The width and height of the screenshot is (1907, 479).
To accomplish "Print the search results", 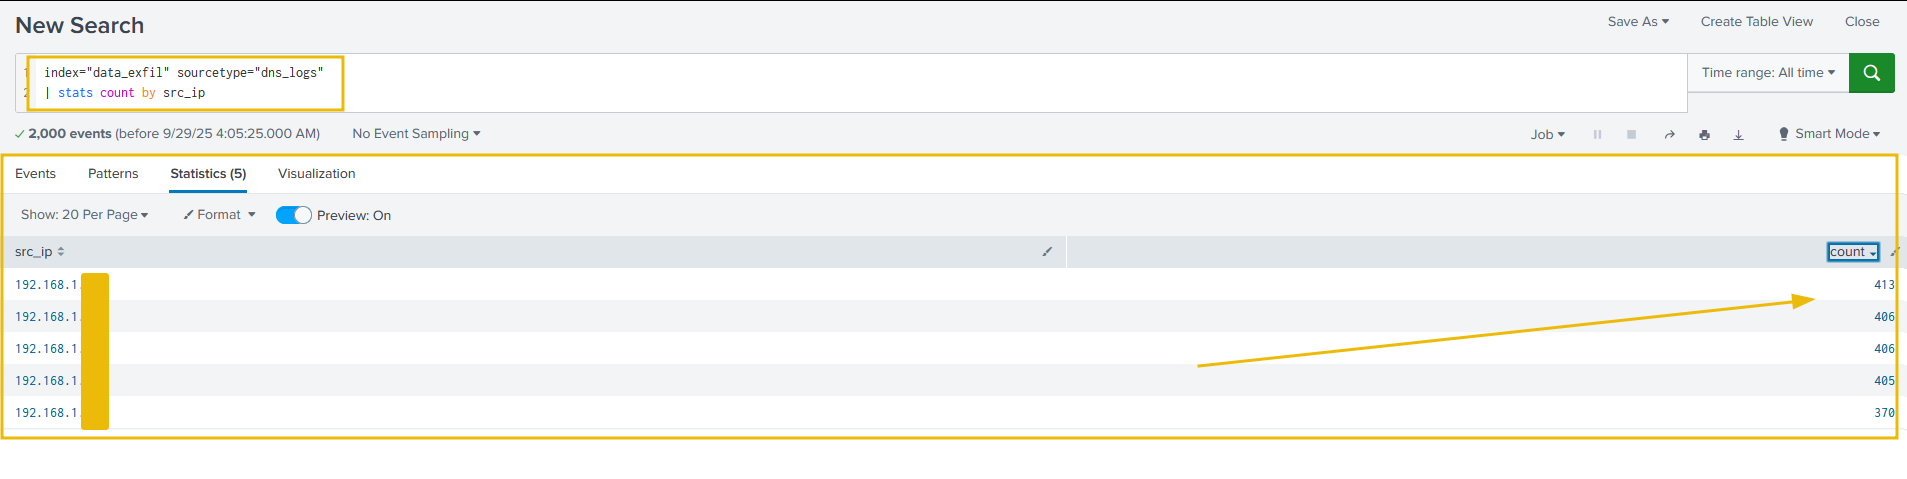I will pos(1704,134).
